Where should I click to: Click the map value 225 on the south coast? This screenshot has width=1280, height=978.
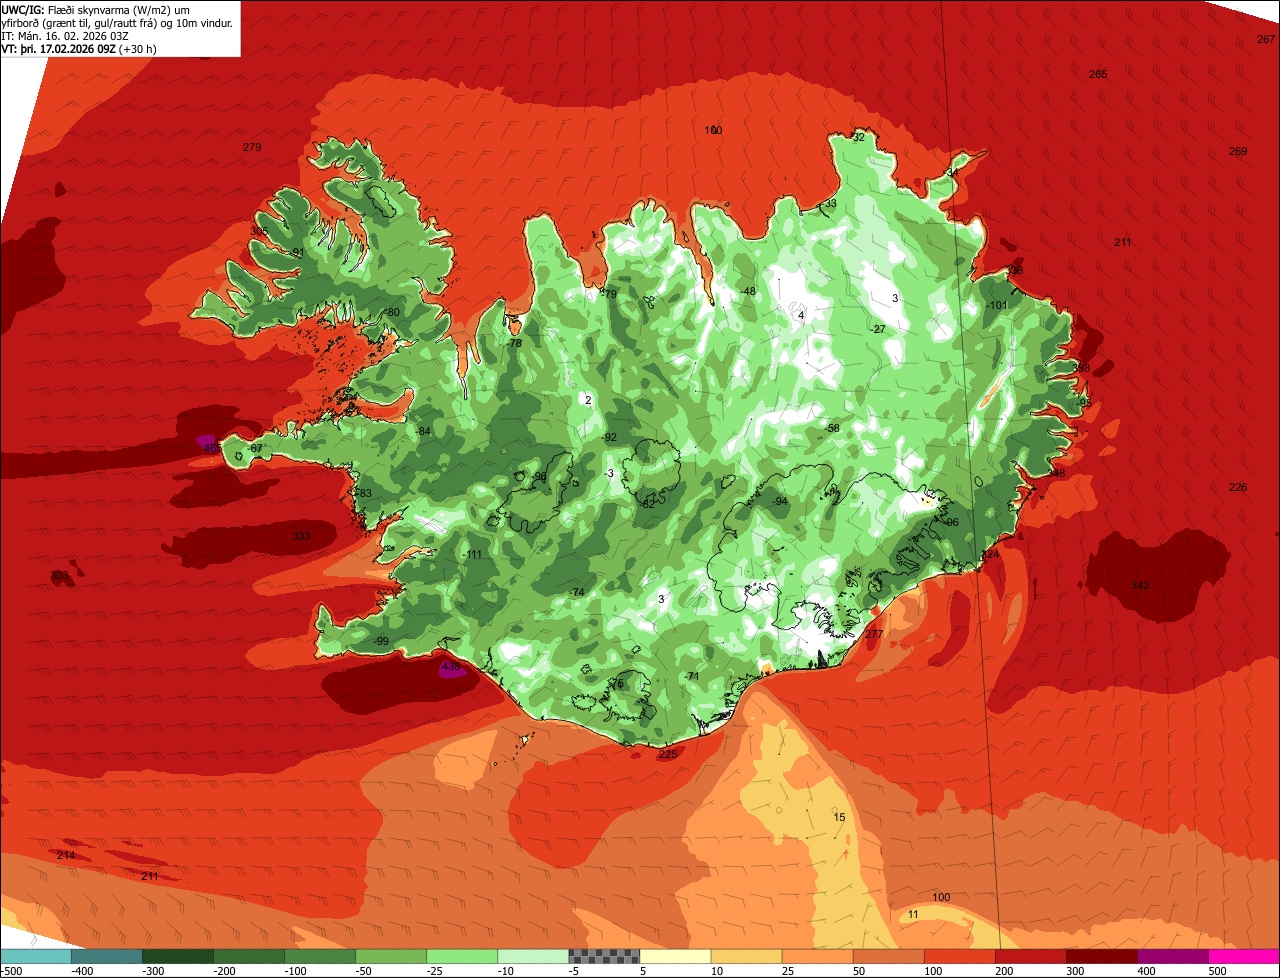point(668,754)
